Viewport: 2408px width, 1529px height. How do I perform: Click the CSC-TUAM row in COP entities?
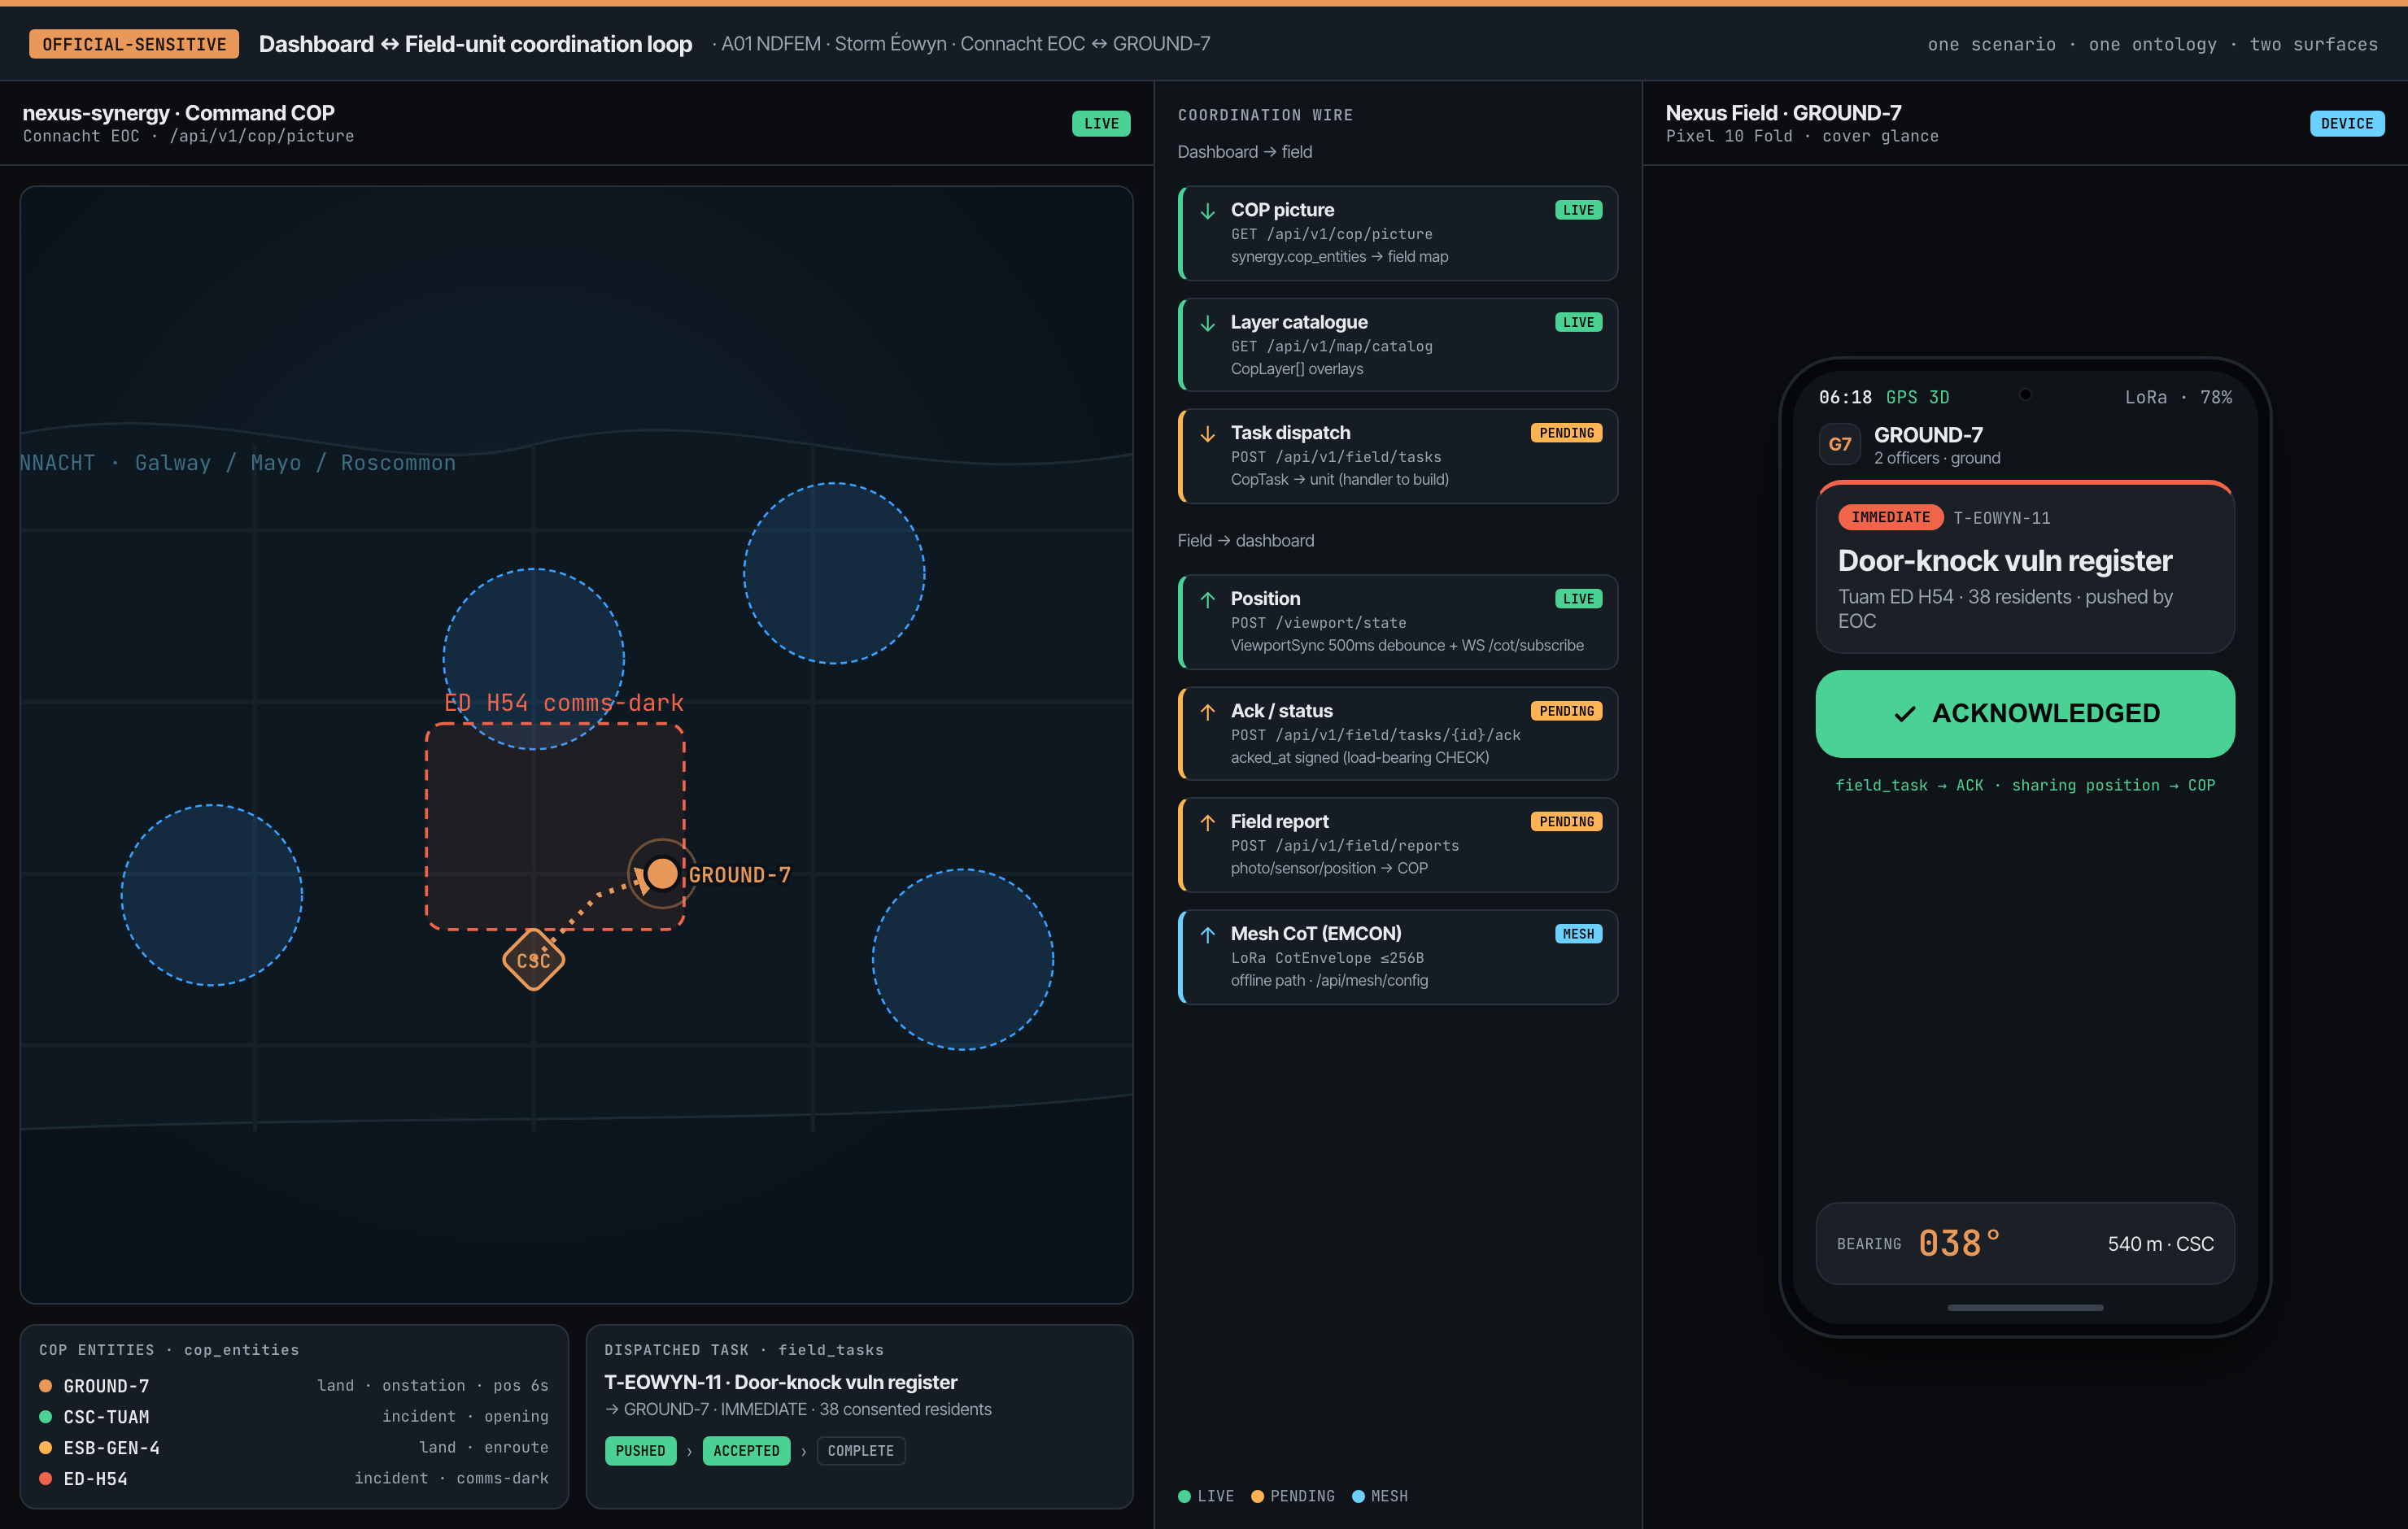coord(294,1417)
